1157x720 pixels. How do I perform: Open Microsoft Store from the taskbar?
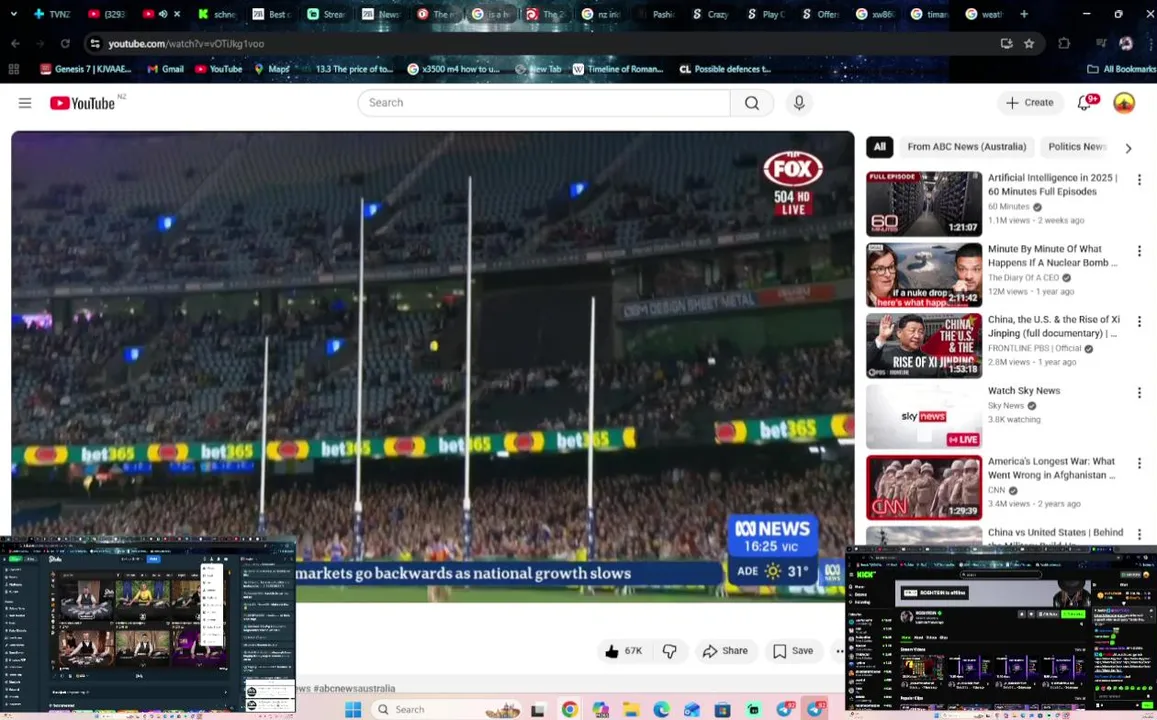point(722,710)
